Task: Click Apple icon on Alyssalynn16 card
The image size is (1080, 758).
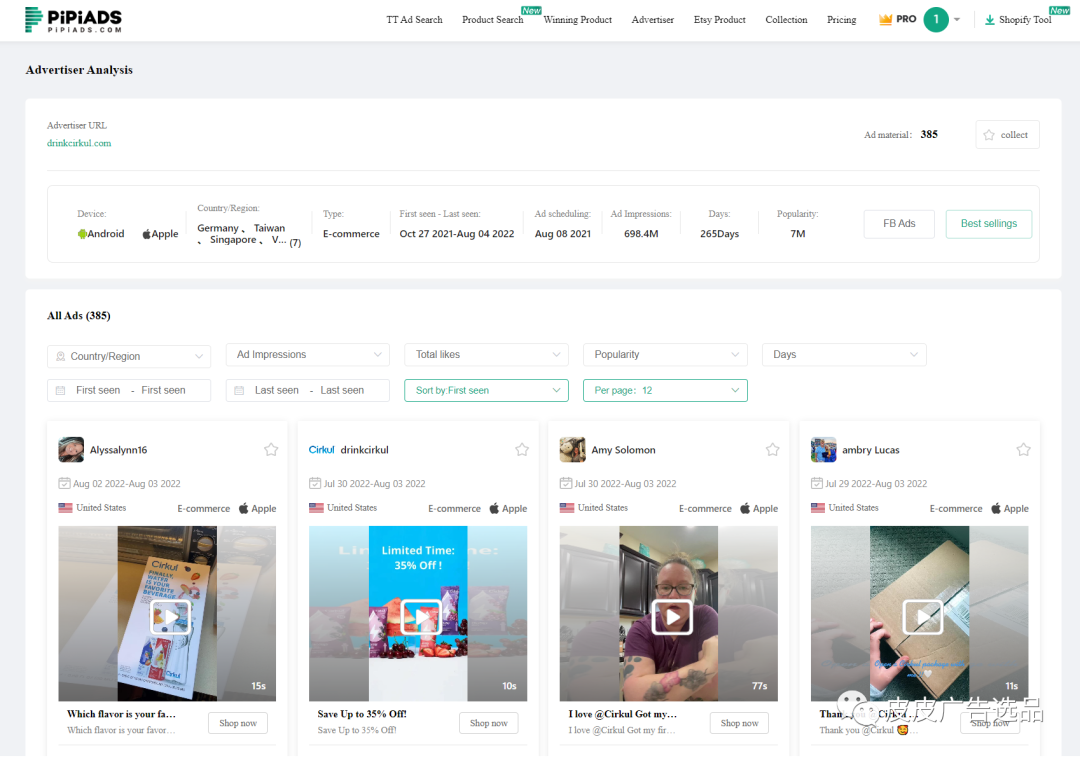Action: [x=243, y=508]
